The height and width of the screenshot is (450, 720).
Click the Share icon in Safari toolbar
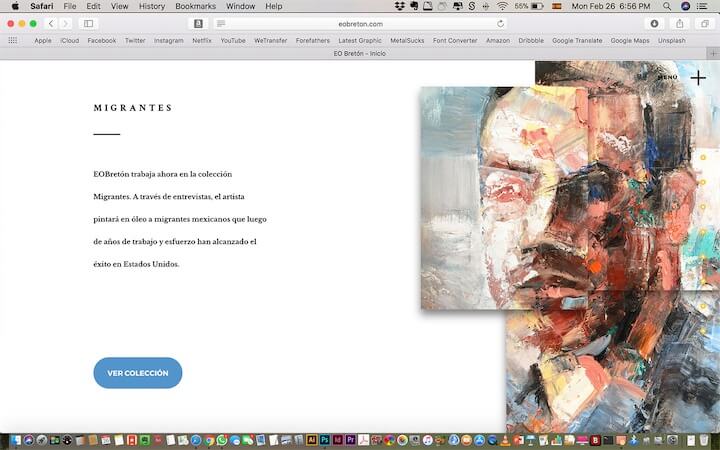(680, 23)
